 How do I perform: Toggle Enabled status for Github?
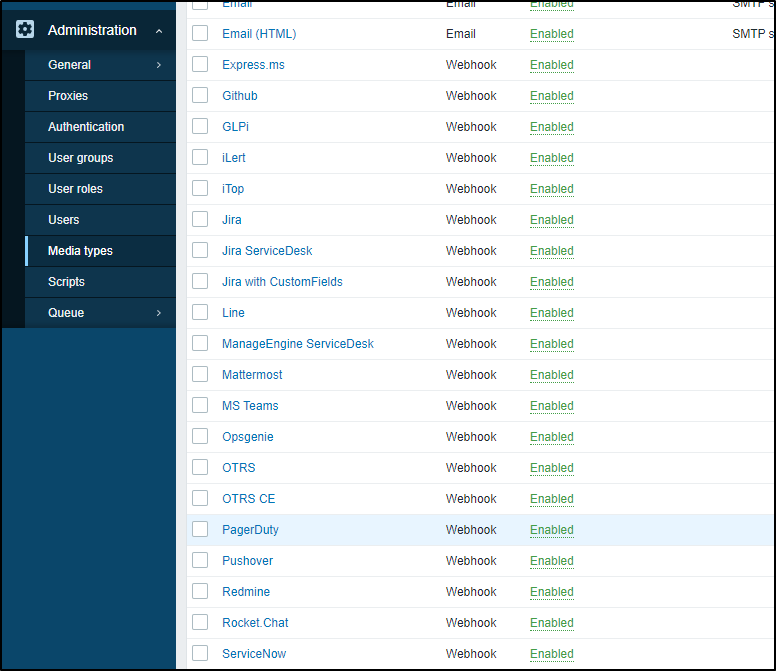[x=552, y=96]
